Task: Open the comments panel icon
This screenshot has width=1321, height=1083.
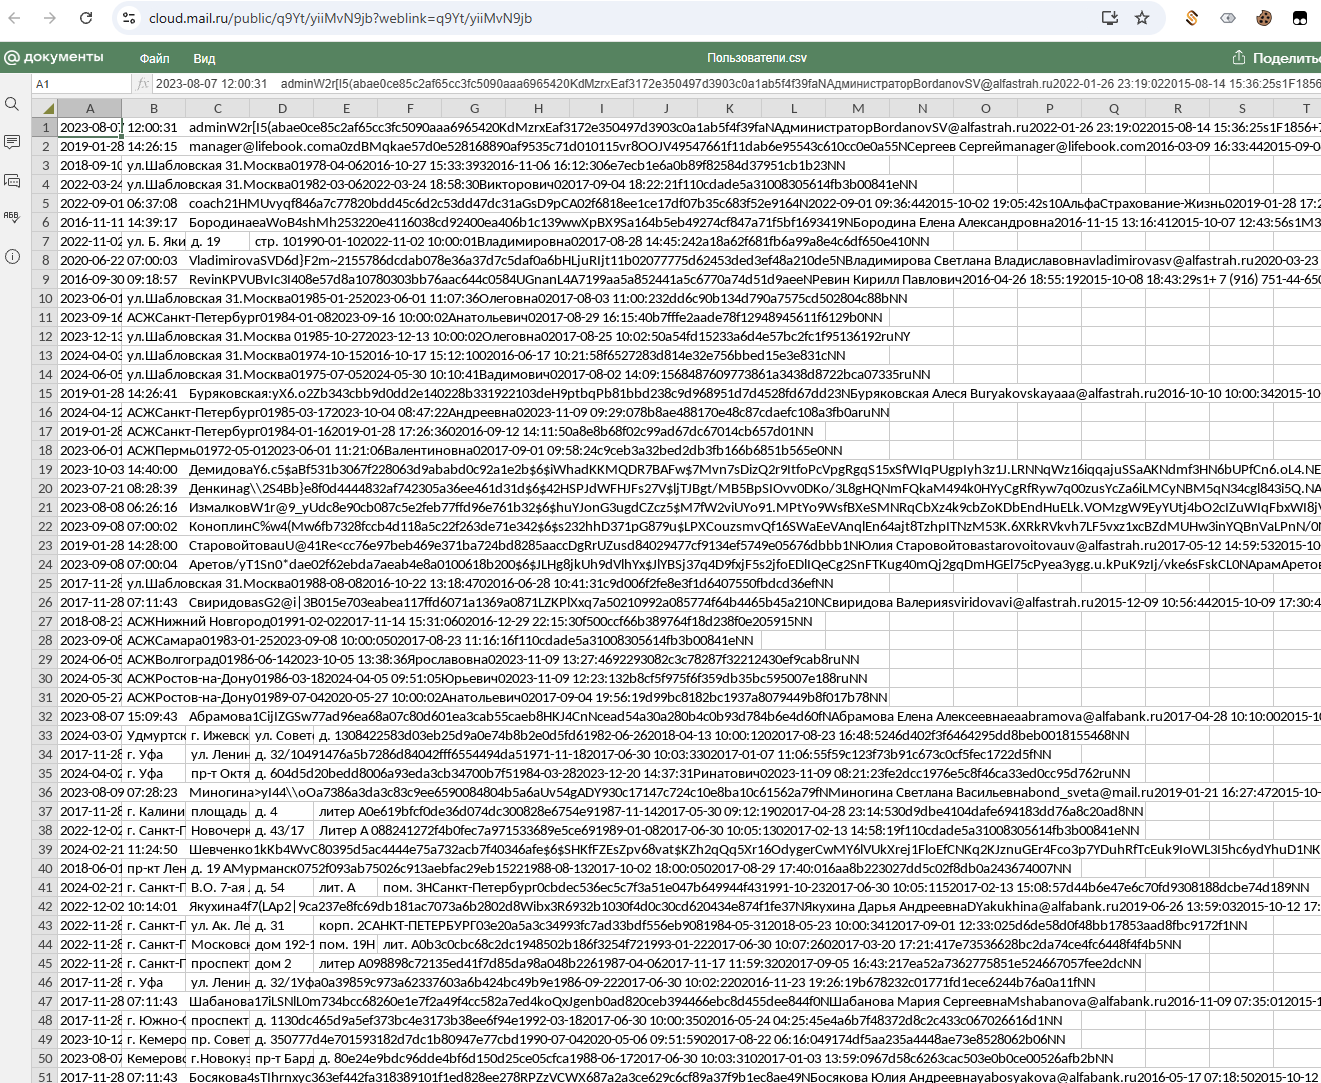Action: click(x=12, y=142)
